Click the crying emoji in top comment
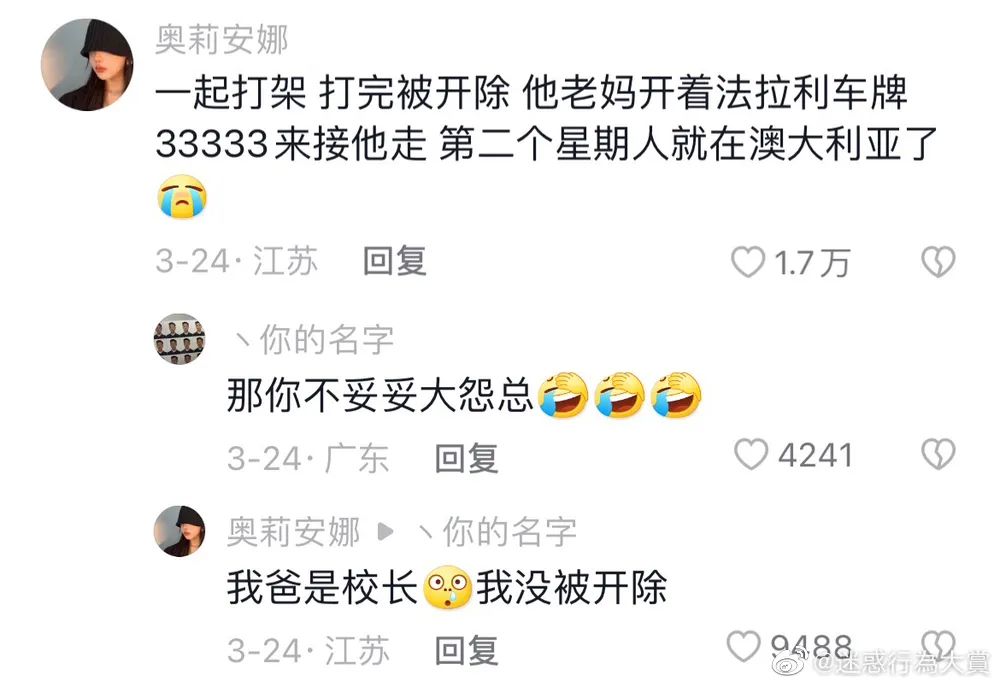 pos(182,196)
